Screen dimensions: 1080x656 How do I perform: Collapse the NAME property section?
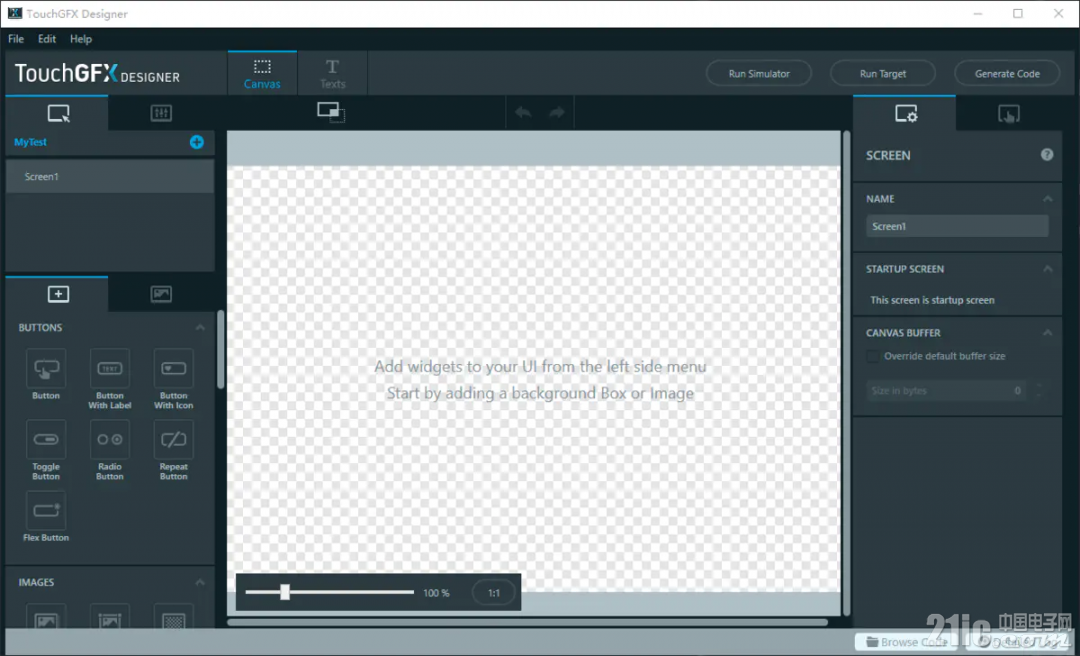[1048, 198]
